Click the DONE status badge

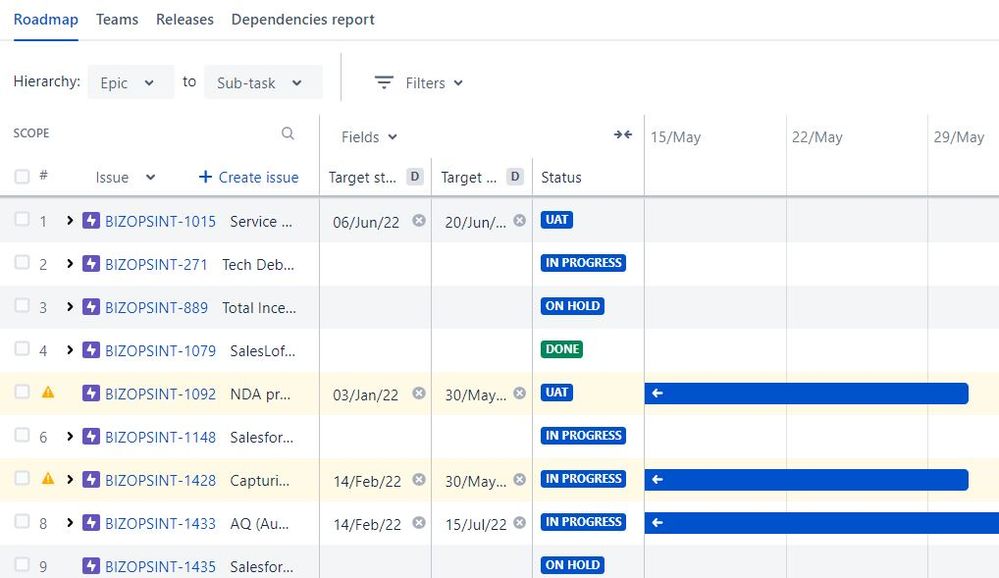point(562,349)
